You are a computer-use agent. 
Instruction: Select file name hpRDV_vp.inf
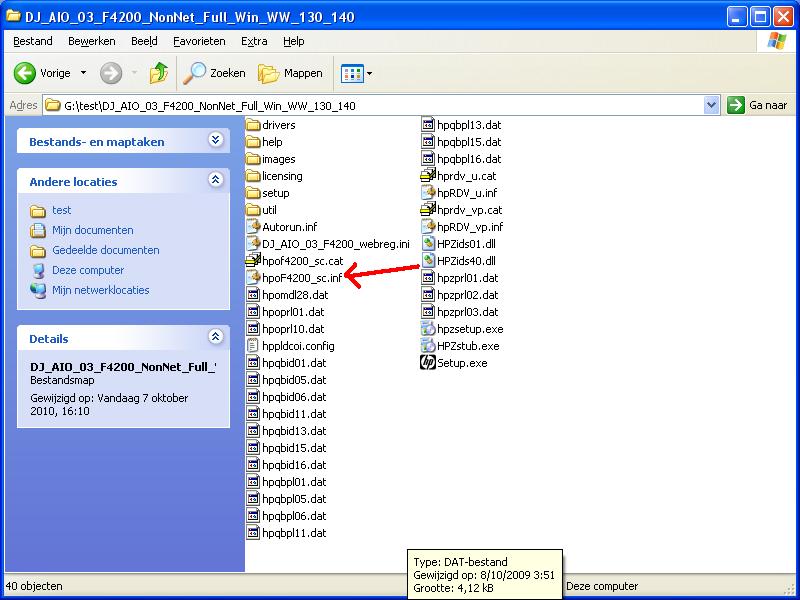coord(470,227)
